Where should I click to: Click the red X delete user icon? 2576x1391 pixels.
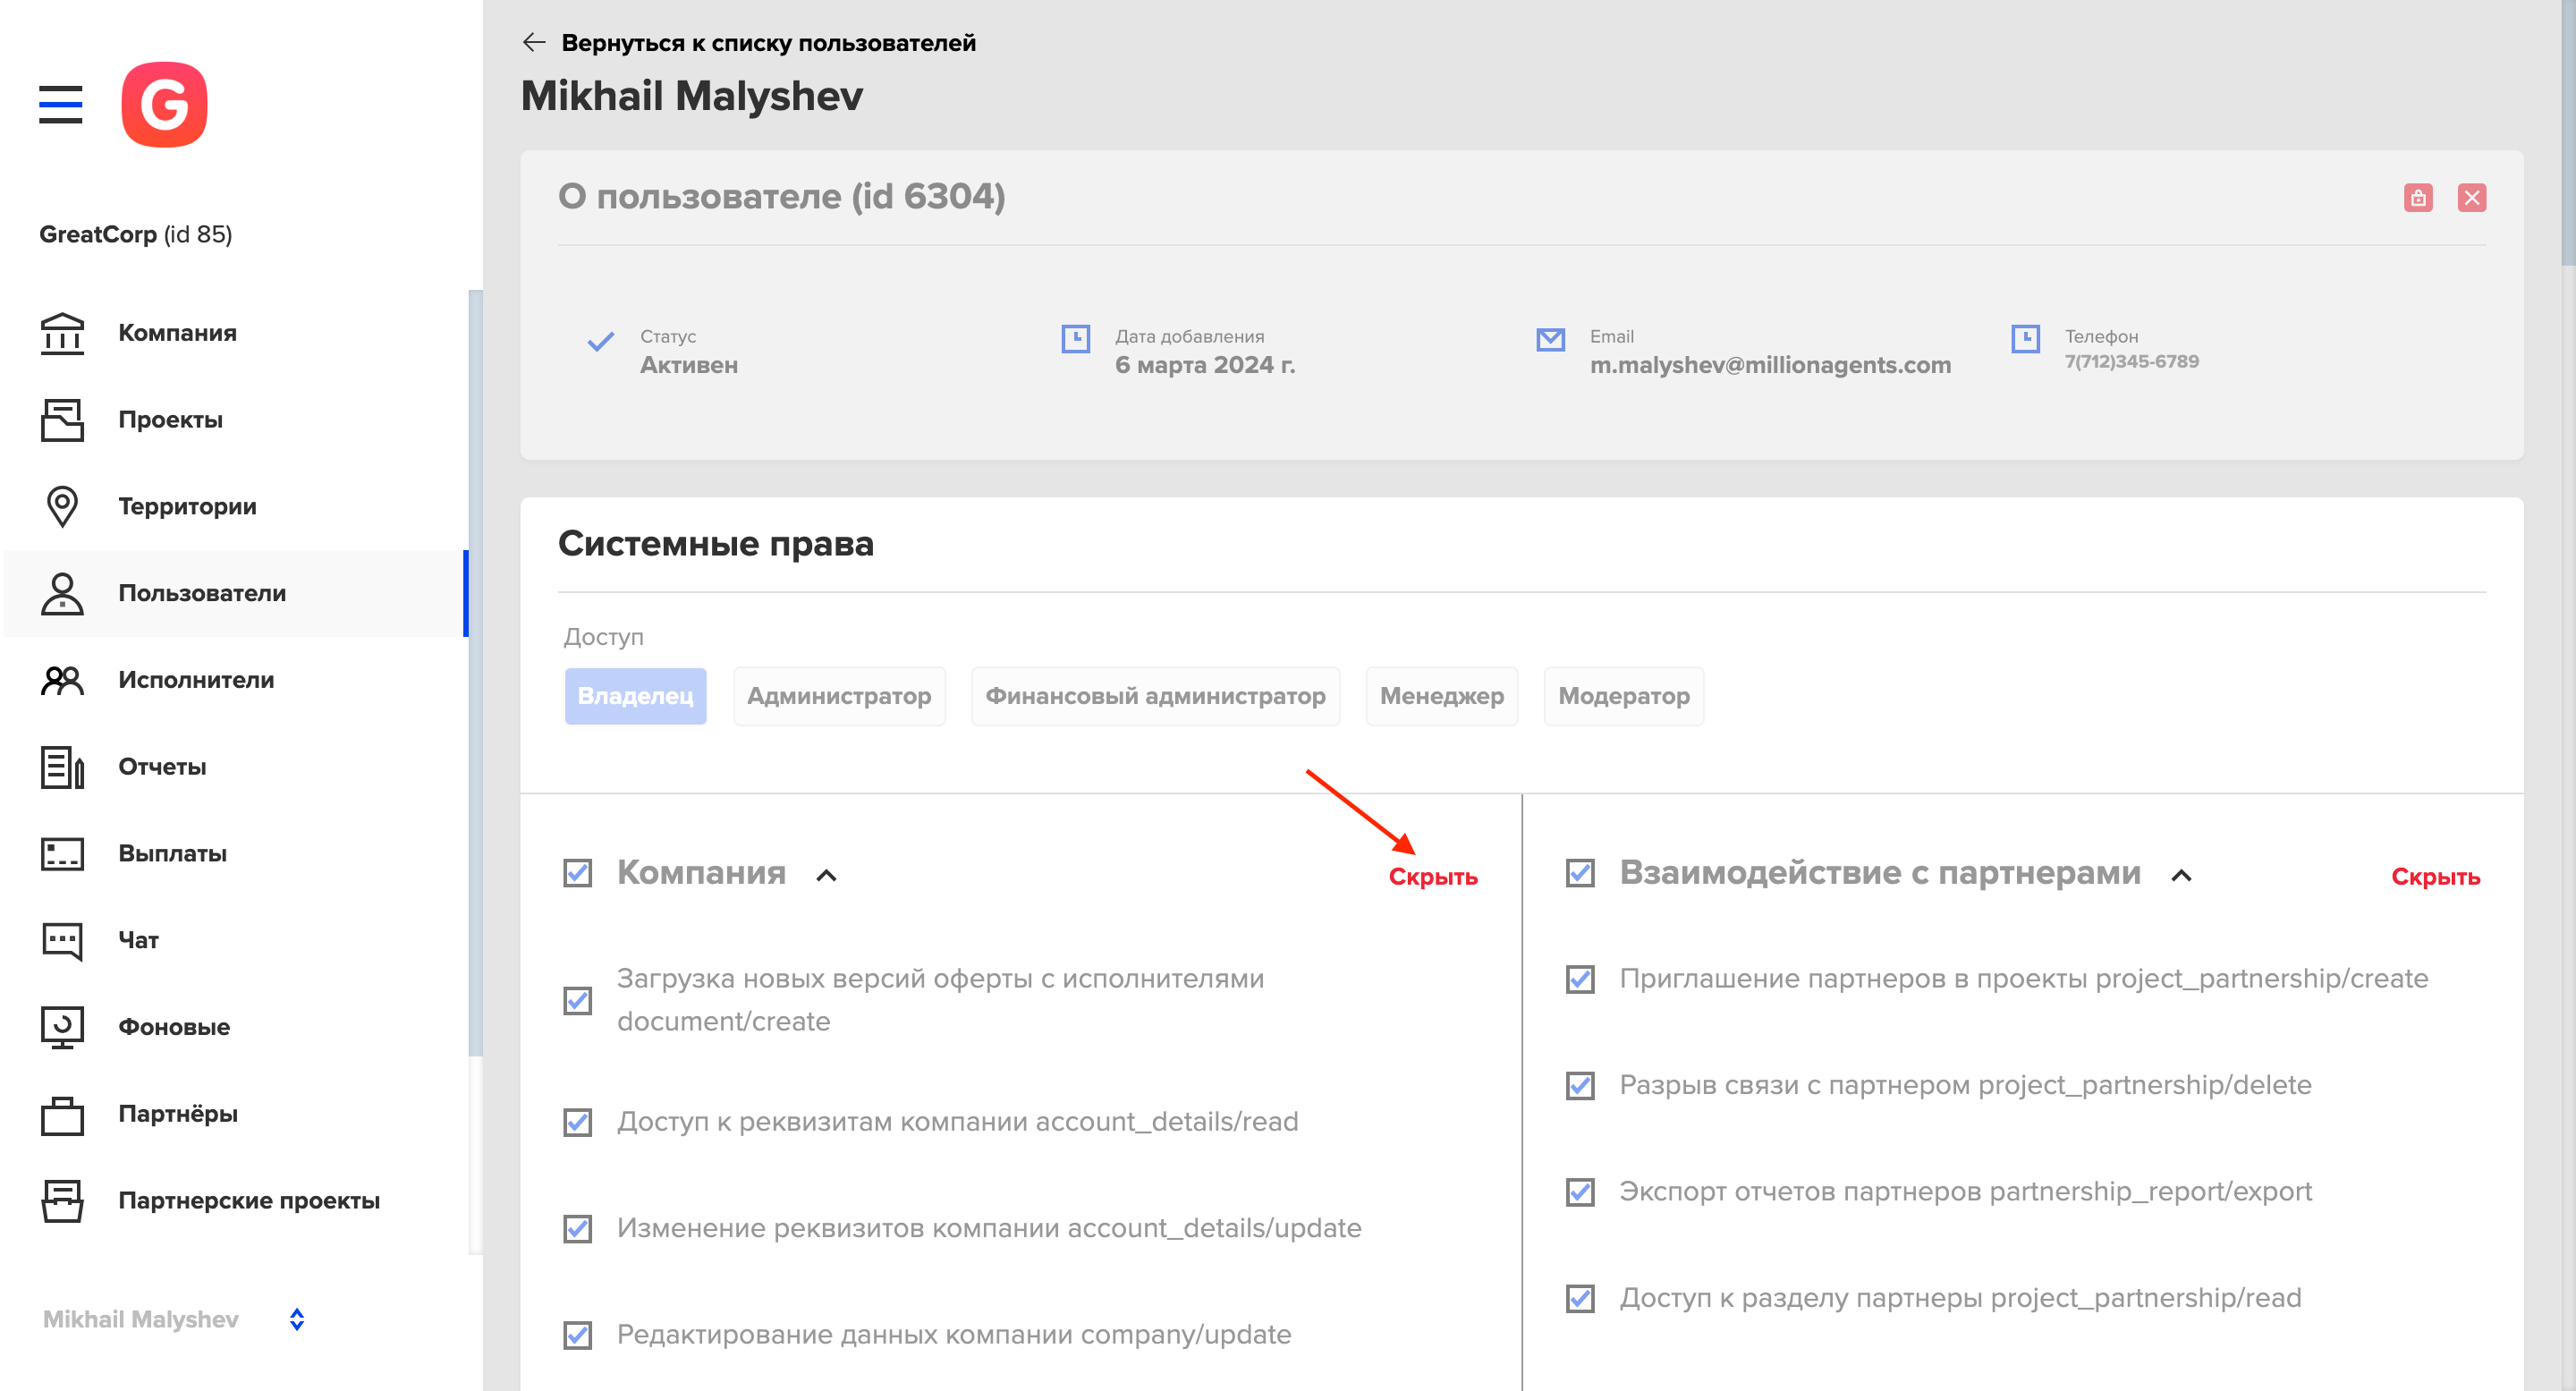[2472, 197]
